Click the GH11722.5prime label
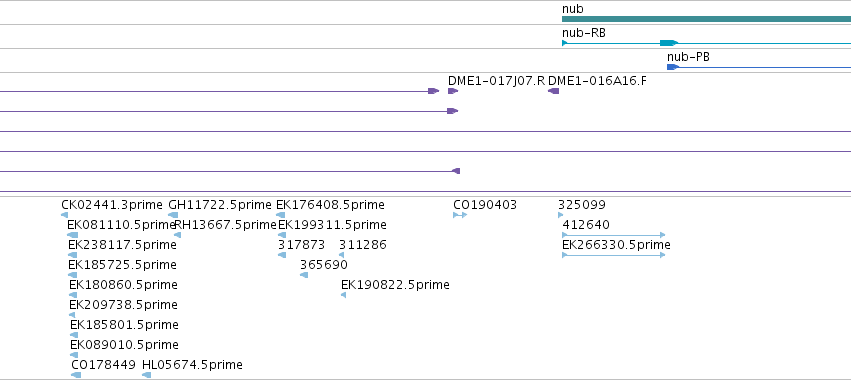This screenshot has height=380, width=851. pos(220,205)
